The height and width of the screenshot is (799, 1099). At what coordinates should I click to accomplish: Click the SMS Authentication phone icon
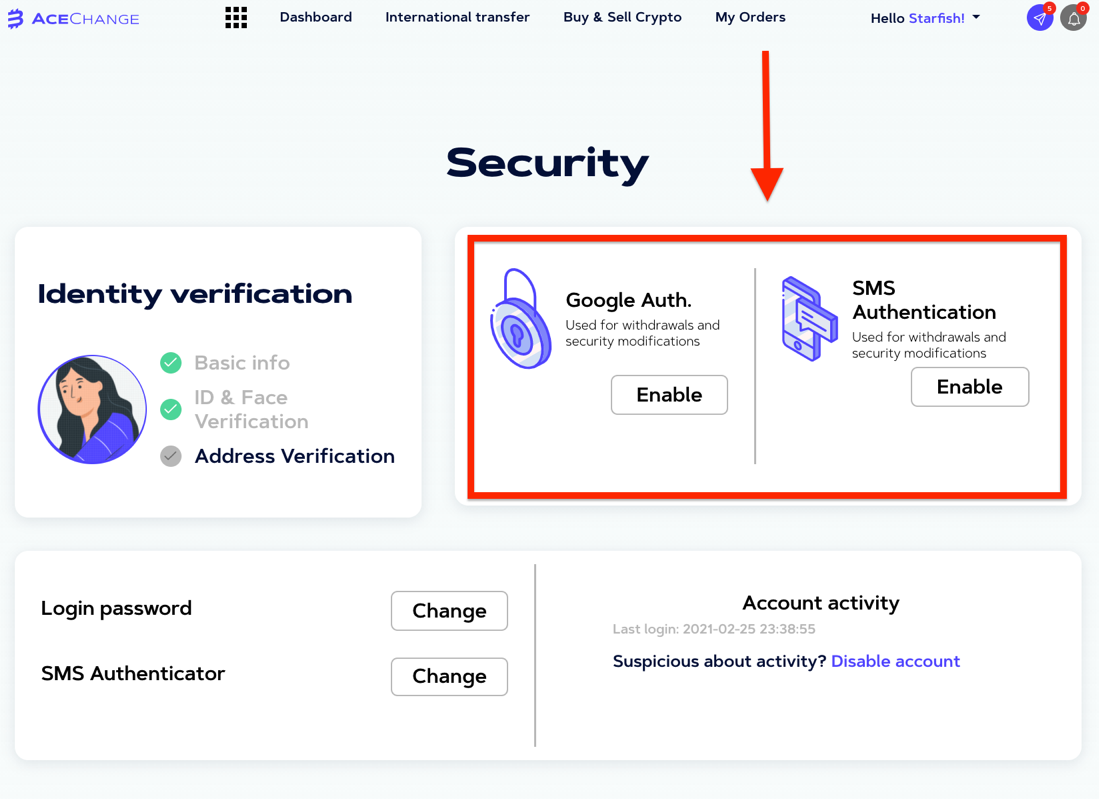810,319
